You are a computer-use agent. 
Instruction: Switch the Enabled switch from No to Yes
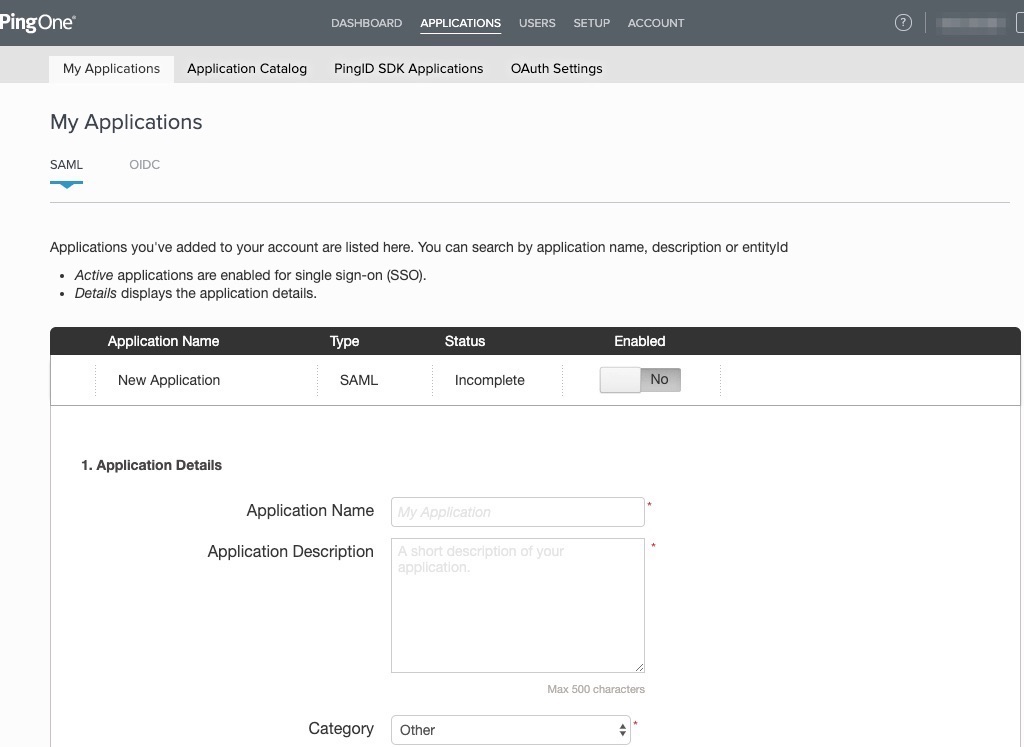click(618, 379)
